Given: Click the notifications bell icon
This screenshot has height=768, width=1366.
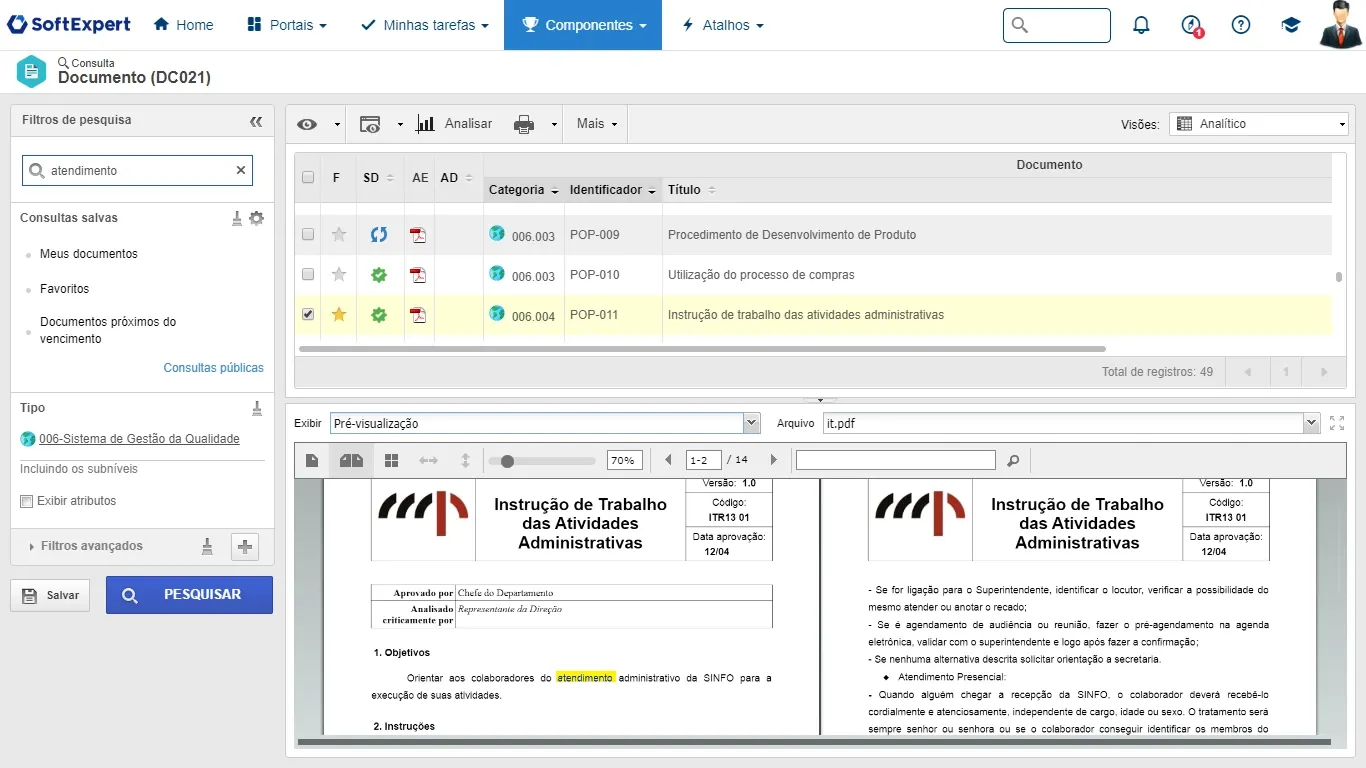Looking at the screenshot, I should [1141, 25].
